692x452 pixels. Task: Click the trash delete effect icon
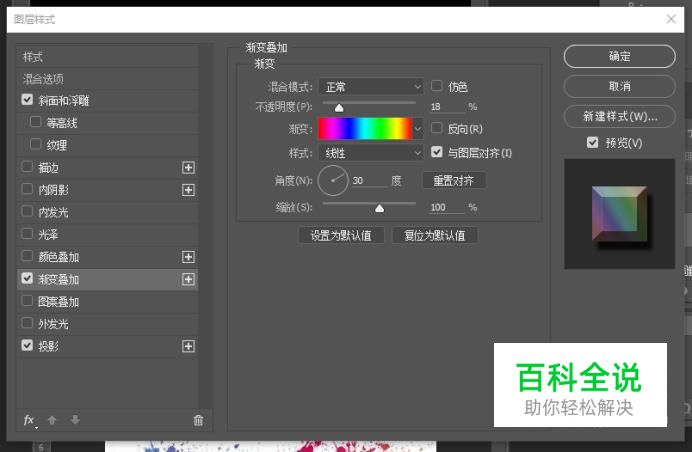coord(198,420)
